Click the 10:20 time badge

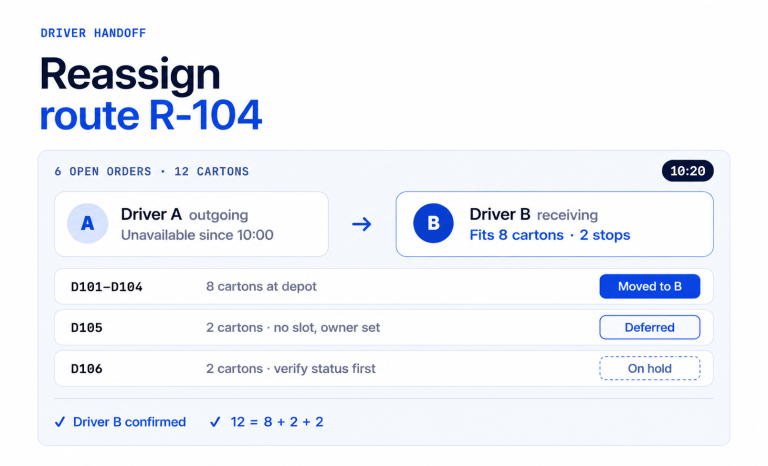pos(688,171)
